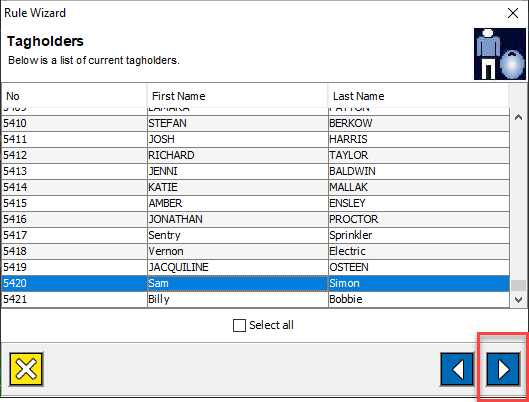Viewport: 529px width, 402px height.
Task: Click the tagholder figure icon in header
Action: coord(500,54)
